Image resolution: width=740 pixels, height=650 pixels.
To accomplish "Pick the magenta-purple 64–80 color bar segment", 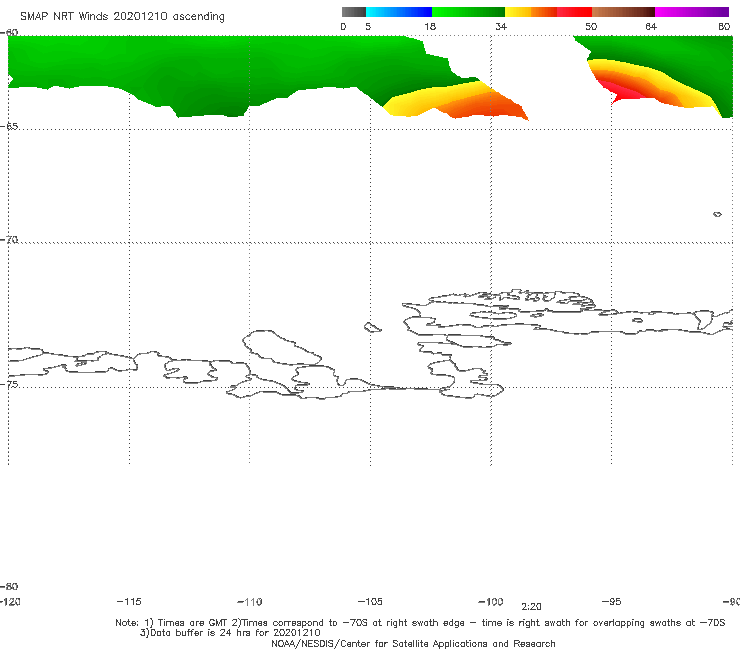I will coord(692,12).
